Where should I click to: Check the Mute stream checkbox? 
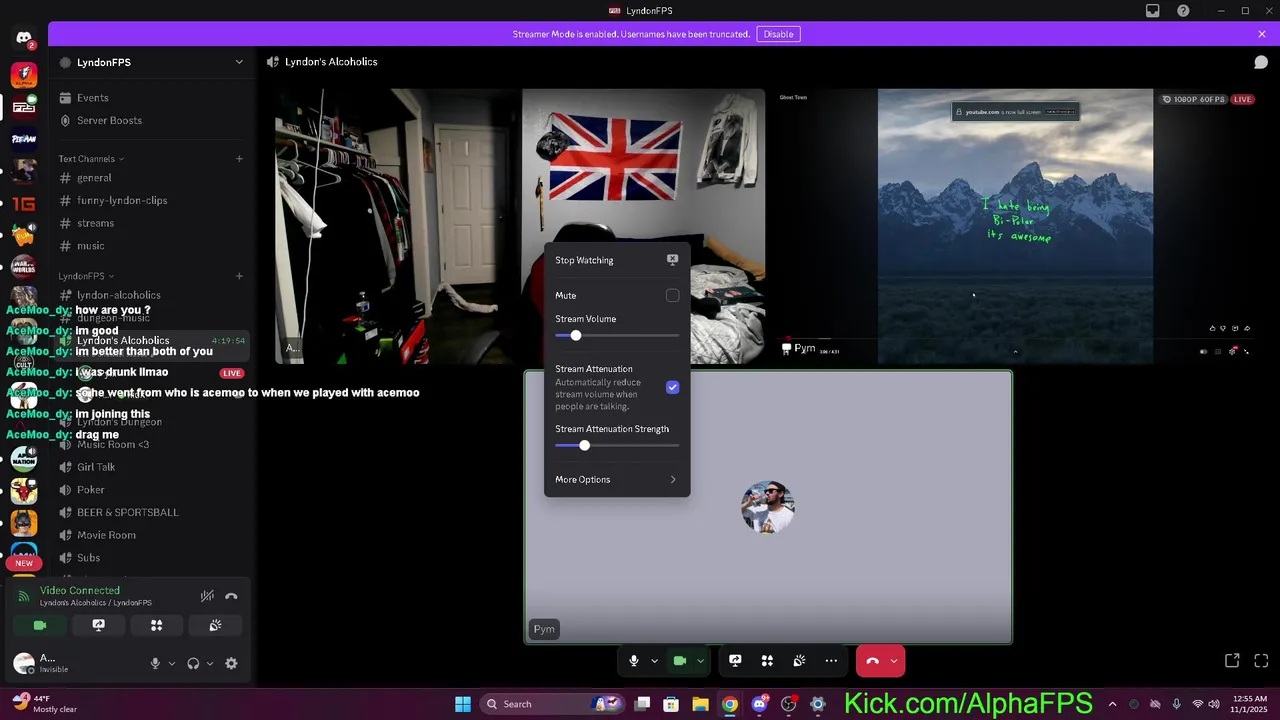coord(672,296)
